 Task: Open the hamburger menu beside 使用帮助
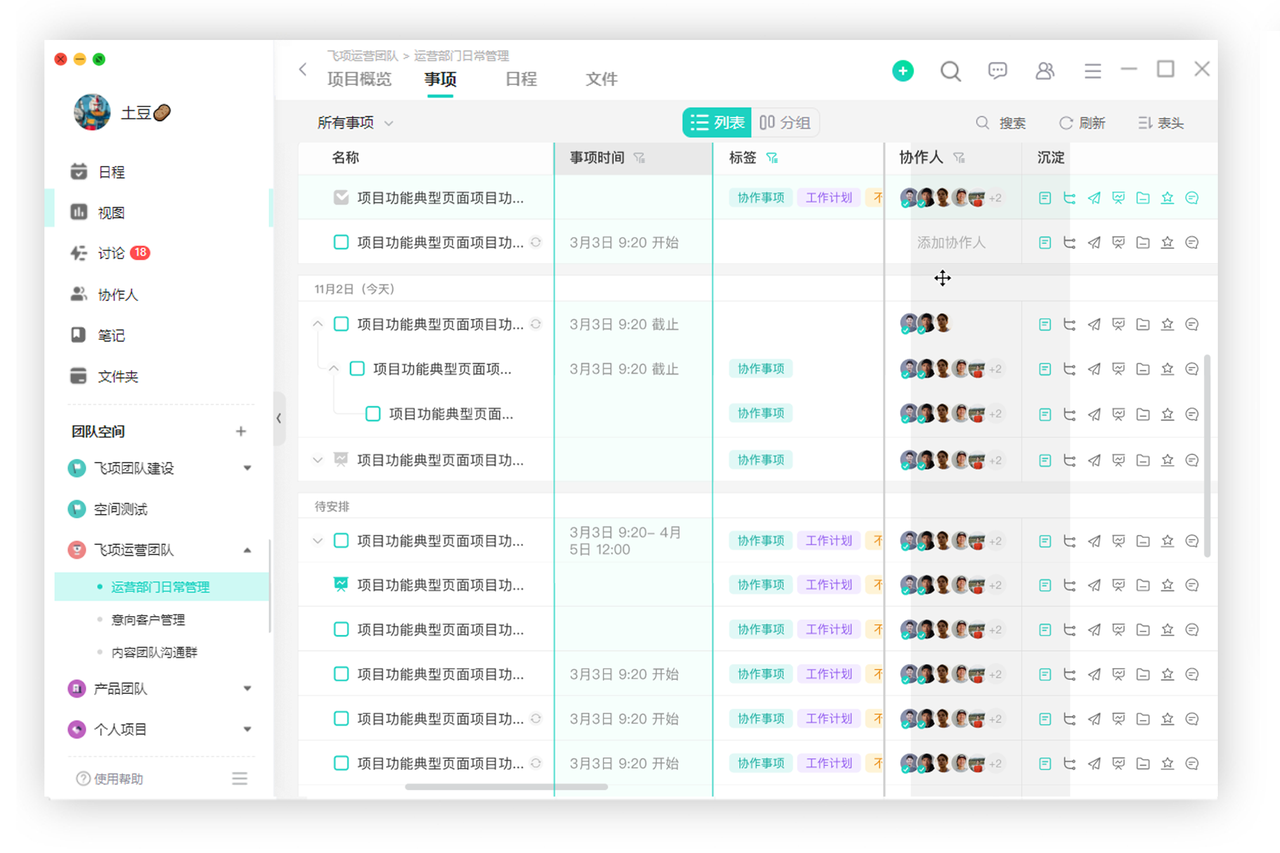pos(240,779)
